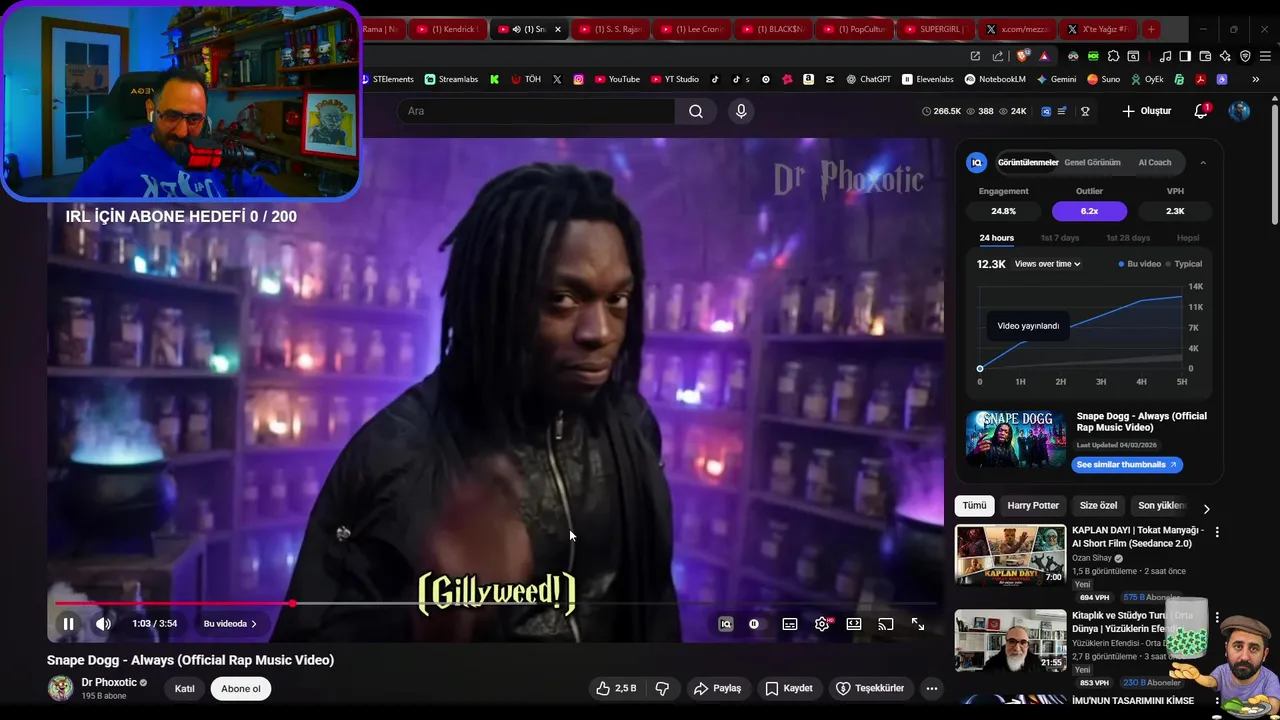Select the 1st 7 days range tab
This screenshot has width=1280, height=720.
pyautogui.click(x=1060, y=238)
